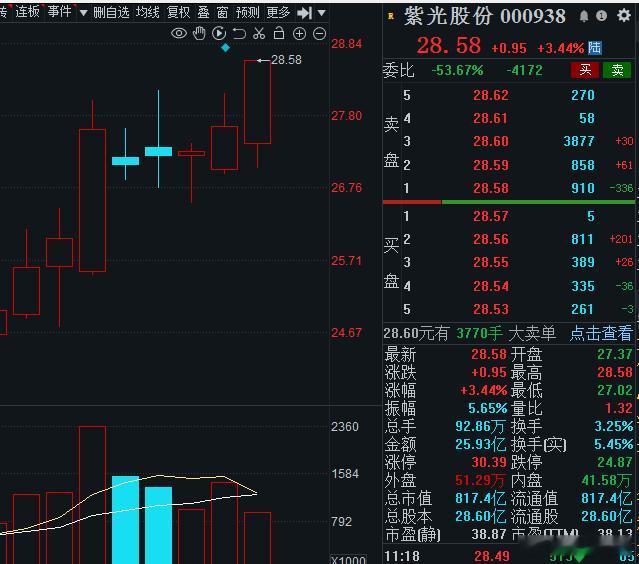Select buy level 1 price 28.57

tap(491, 216)
